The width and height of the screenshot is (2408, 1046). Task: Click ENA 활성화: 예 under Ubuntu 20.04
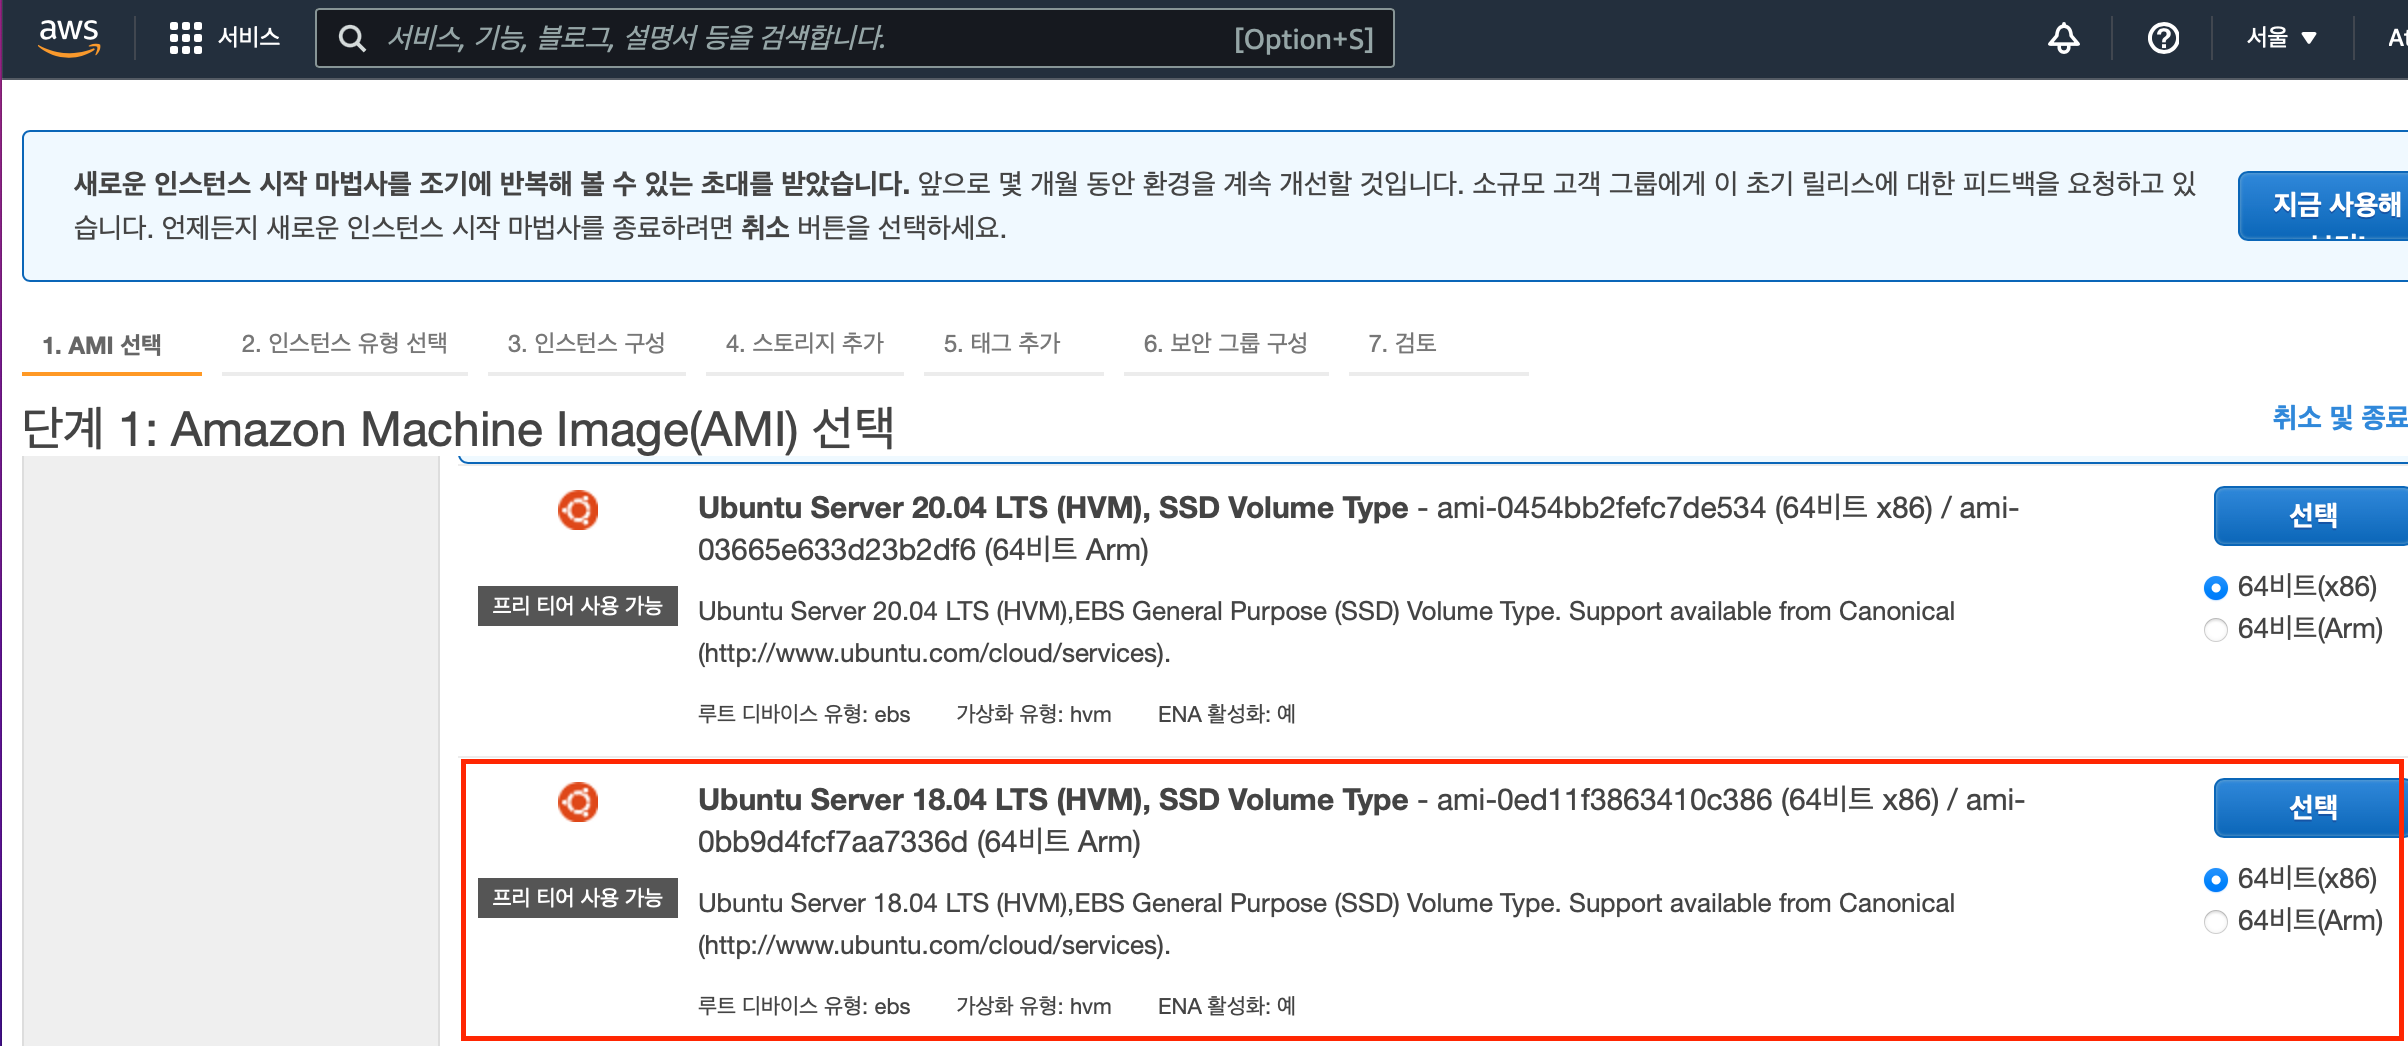coord(1227,714)
